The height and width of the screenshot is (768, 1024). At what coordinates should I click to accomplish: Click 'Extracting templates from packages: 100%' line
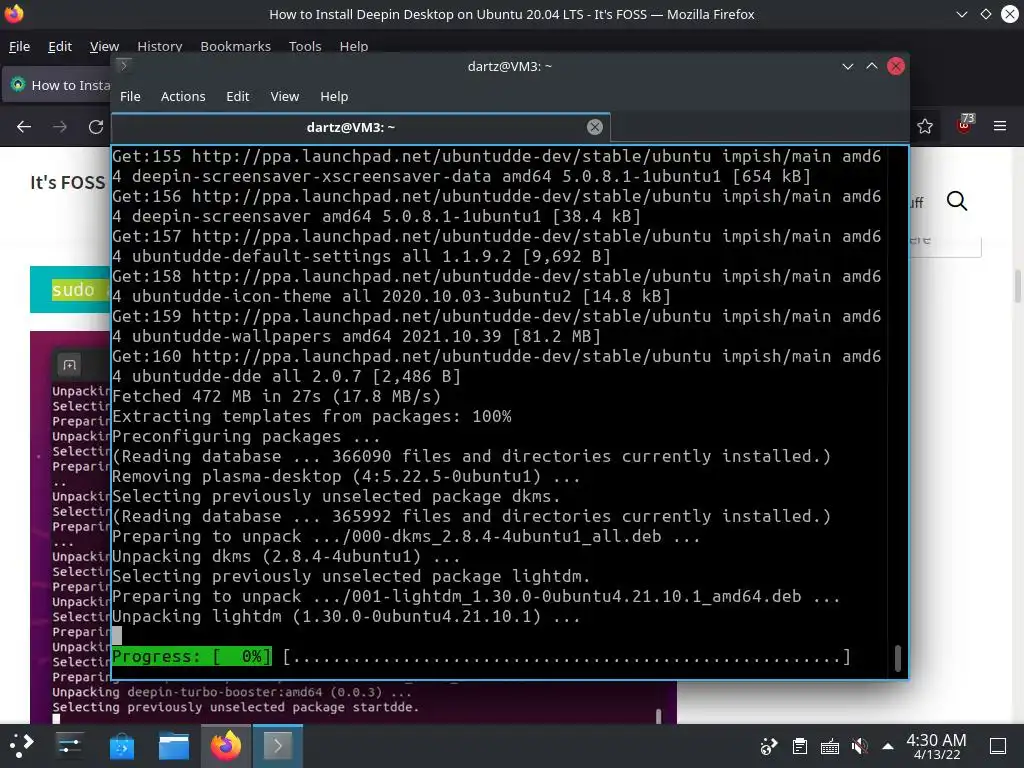[312, 416]
